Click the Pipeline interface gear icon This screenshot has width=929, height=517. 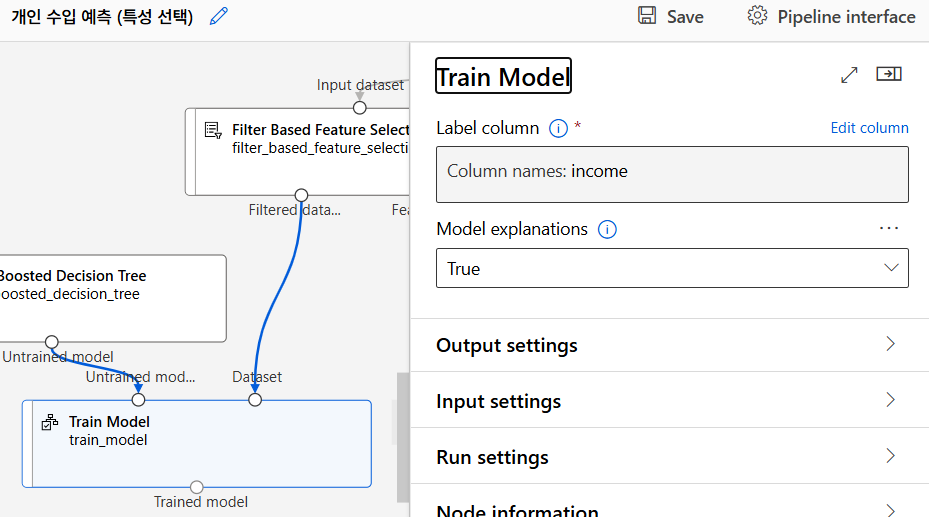point(757,16)
